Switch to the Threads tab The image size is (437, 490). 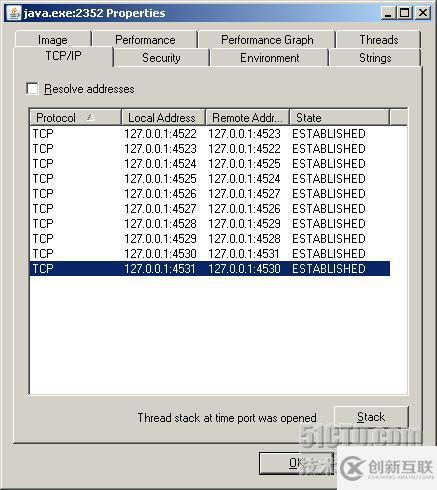tap(379, 40)
